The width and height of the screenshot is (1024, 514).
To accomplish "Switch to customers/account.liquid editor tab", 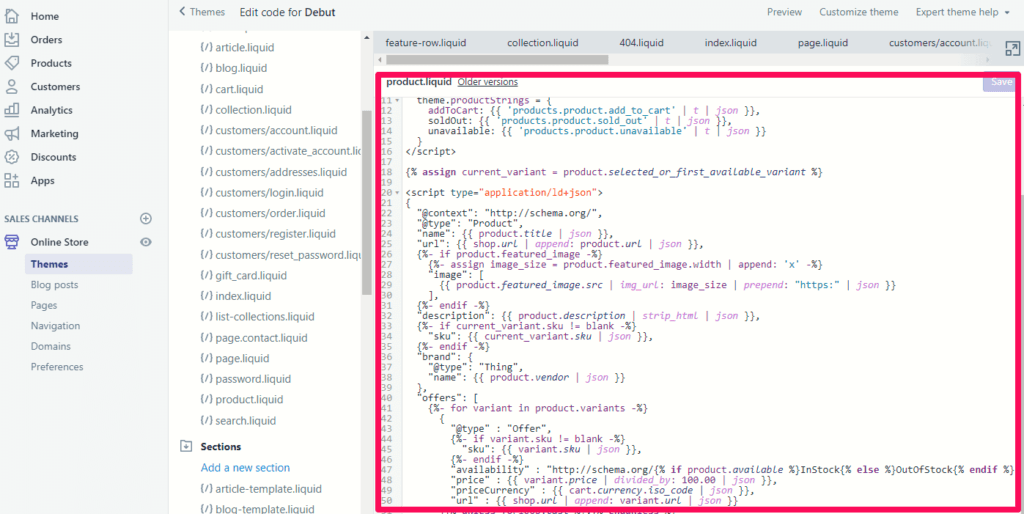I will pyautogui.click(x=939, y=43).
